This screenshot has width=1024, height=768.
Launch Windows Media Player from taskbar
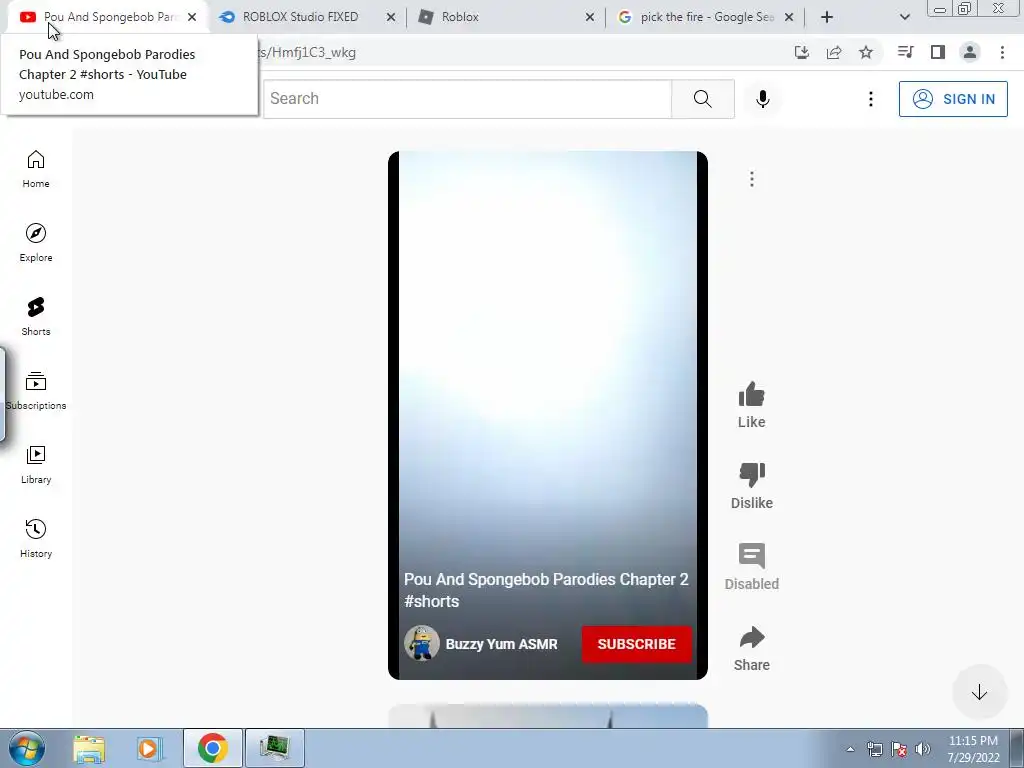tap(150, 748)
